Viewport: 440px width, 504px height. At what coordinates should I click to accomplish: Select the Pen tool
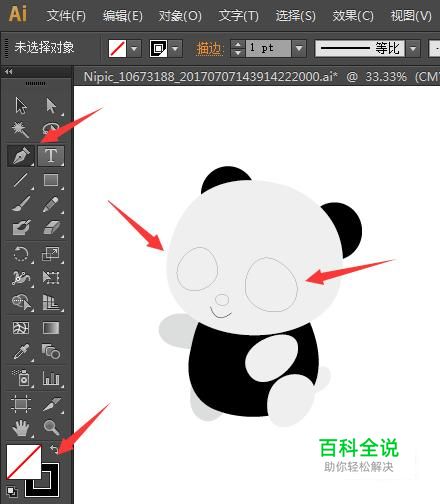(x=21, y=156)
